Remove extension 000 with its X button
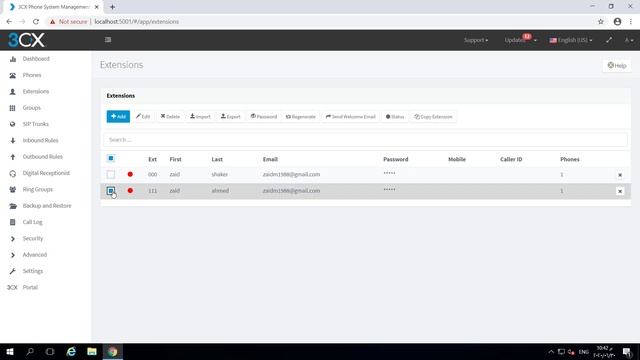Screen dimensions: 640x360 (620, 175)
